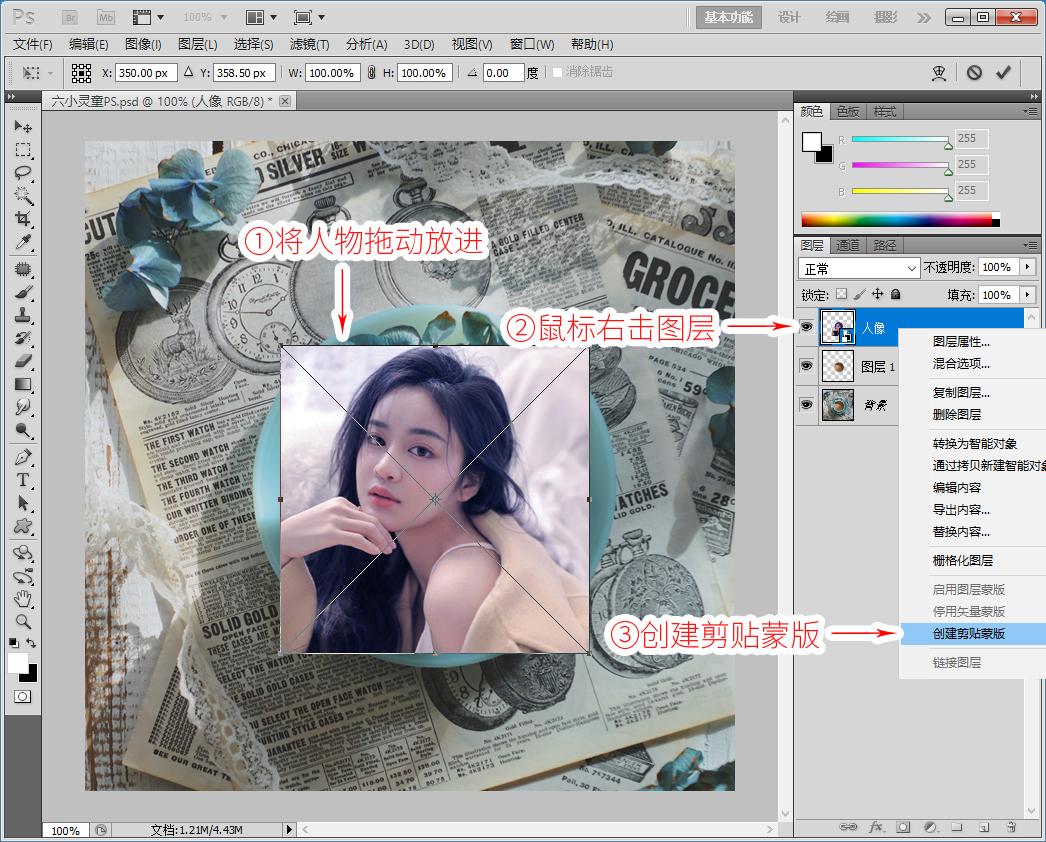The width and height of the screenshot is (1046, 842).
Task: Switch to the 通道 tab
Action: click(x=847, y=245)
